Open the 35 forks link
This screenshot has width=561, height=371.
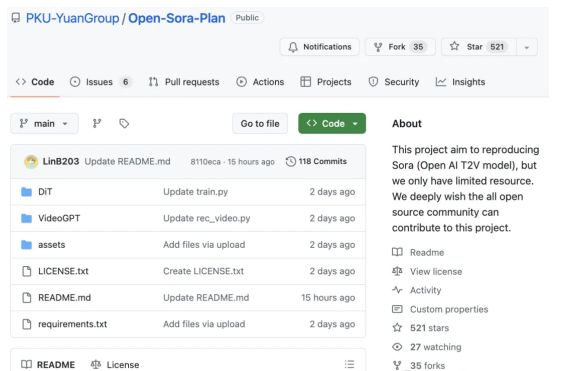point(419,366)
